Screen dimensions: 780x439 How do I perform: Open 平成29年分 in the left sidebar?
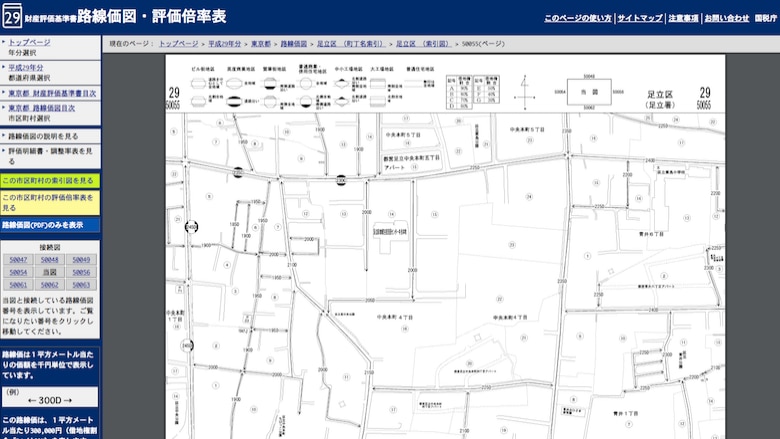pos(26,68)
